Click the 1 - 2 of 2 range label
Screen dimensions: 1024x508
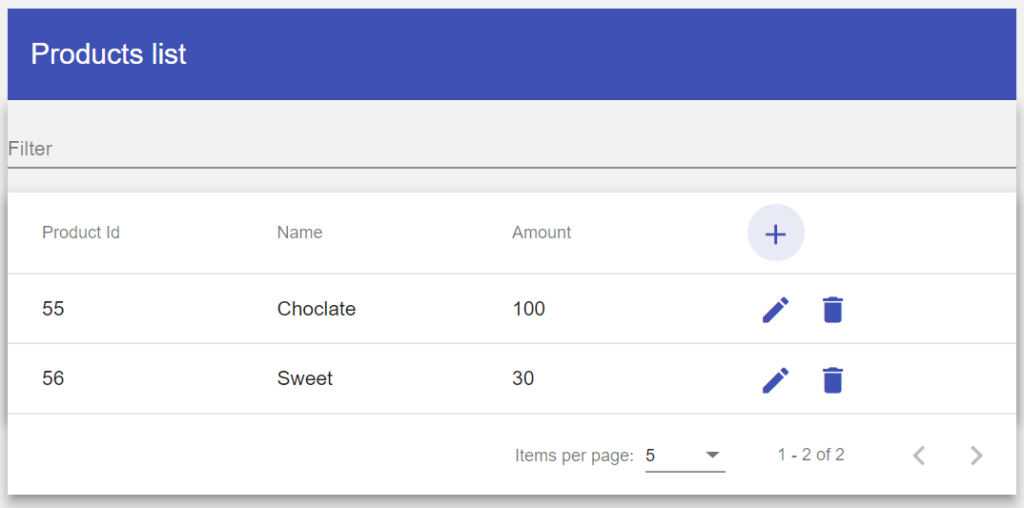[x=811, y=454]
